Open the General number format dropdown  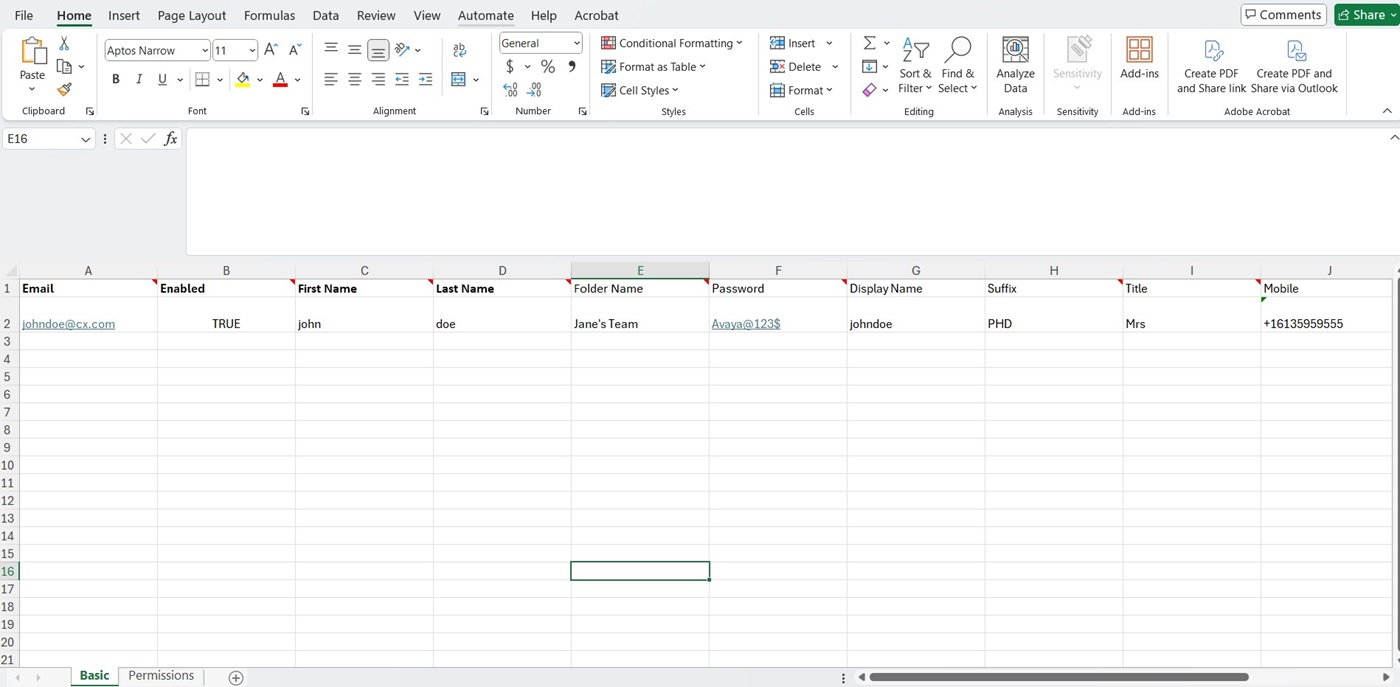[577, 43]
